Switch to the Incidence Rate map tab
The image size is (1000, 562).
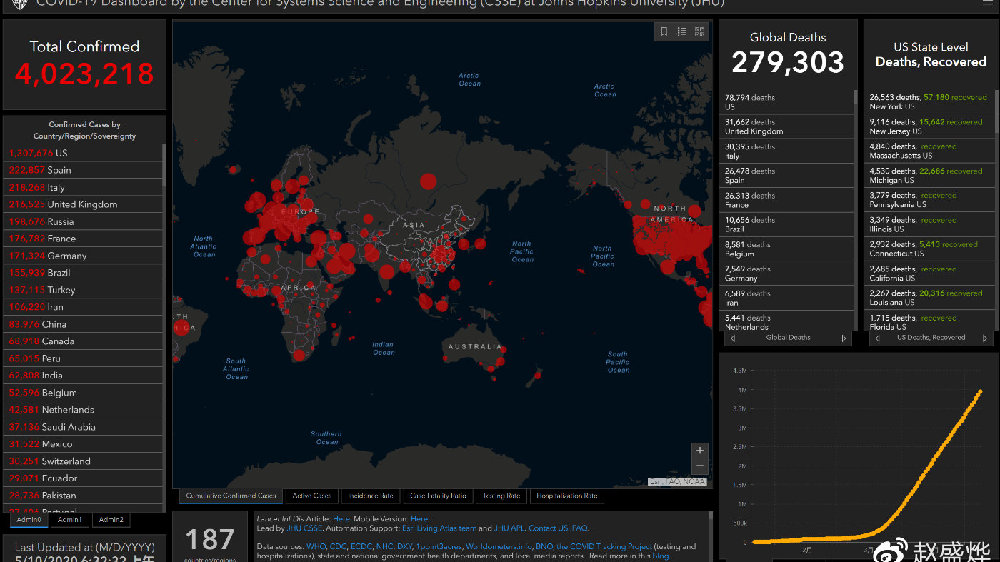coord(370,495)
